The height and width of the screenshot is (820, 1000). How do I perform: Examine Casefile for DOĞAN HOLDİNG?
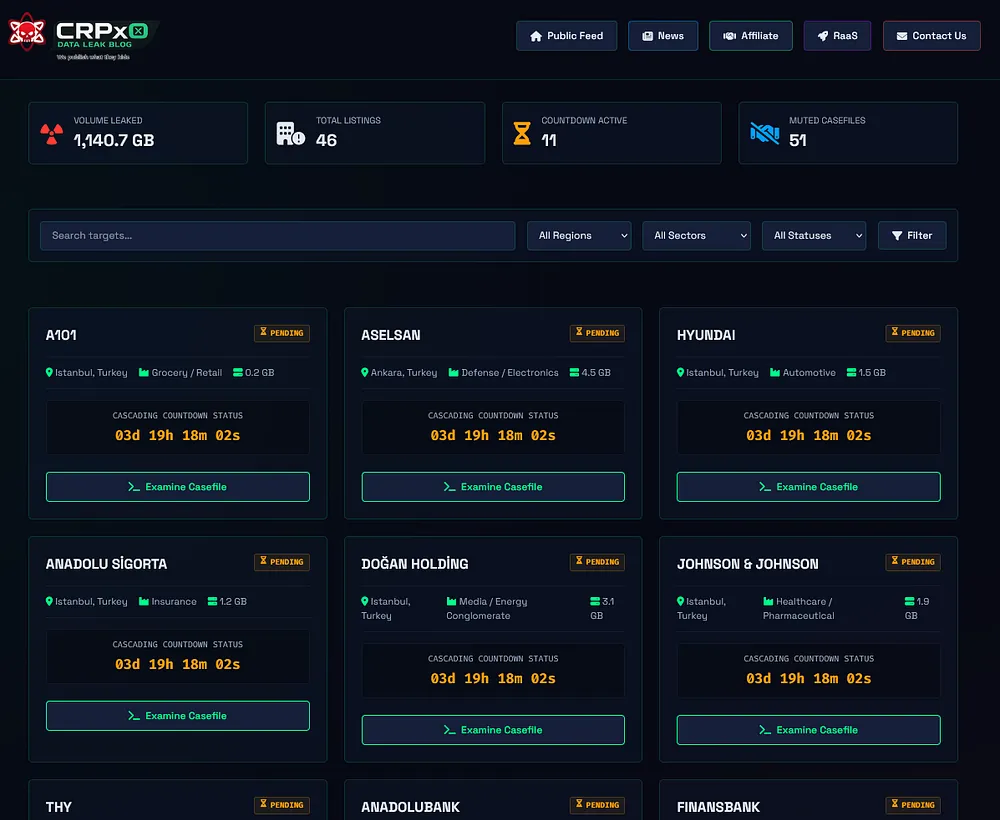coord(493,729)
